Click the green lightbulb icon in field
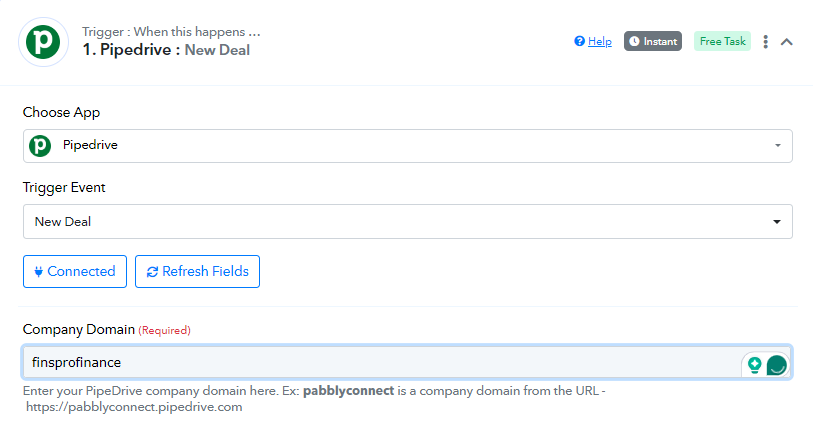The image size is (813, 429). coord(754,365)
